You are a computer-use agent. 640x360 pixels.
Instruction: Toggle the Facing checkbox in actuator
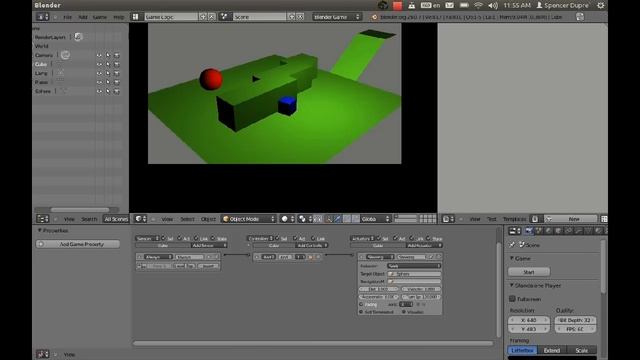click(x=361, y=304)
